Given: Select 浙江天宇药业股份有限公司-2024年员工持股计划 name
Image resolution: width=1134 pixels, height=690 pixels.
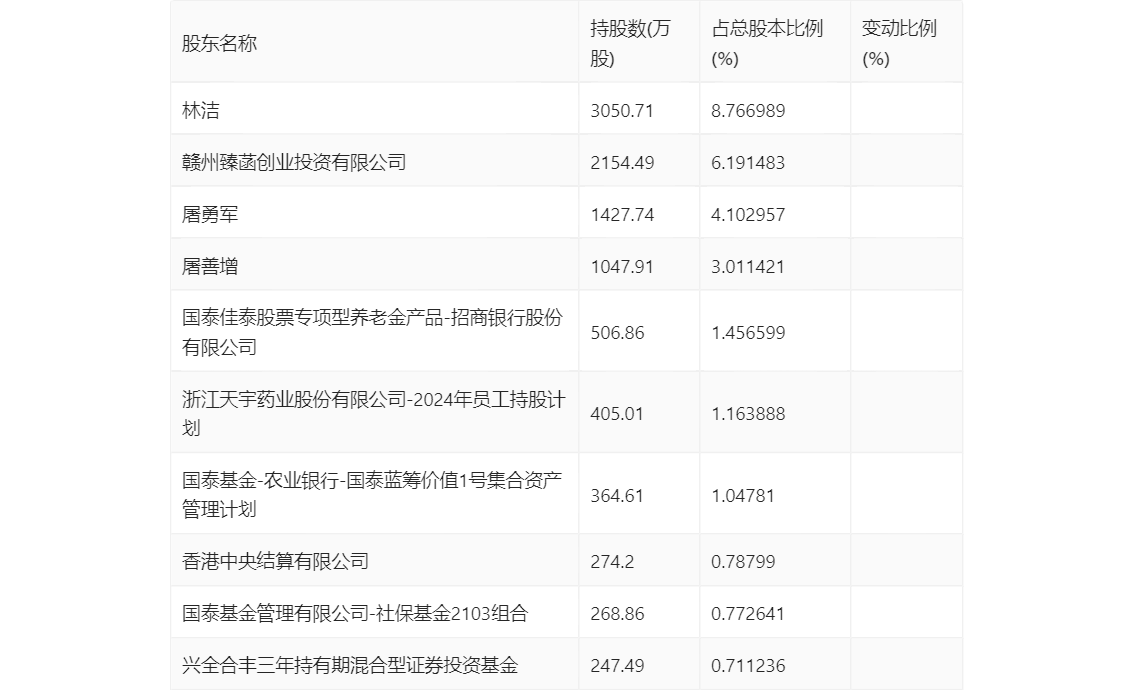Looking at the screenshot, I should (373, 414).
